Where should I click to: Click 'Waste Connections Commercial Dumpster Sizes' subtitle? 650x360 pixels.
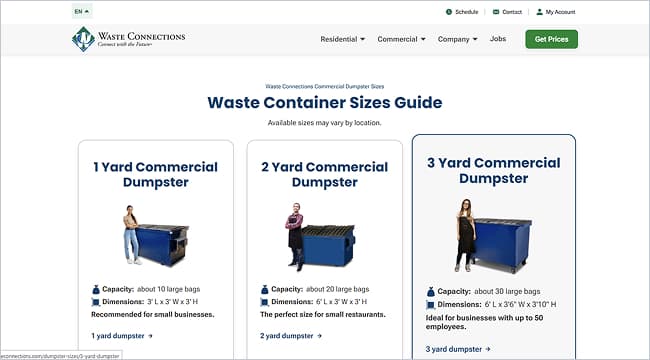[325, 87]
